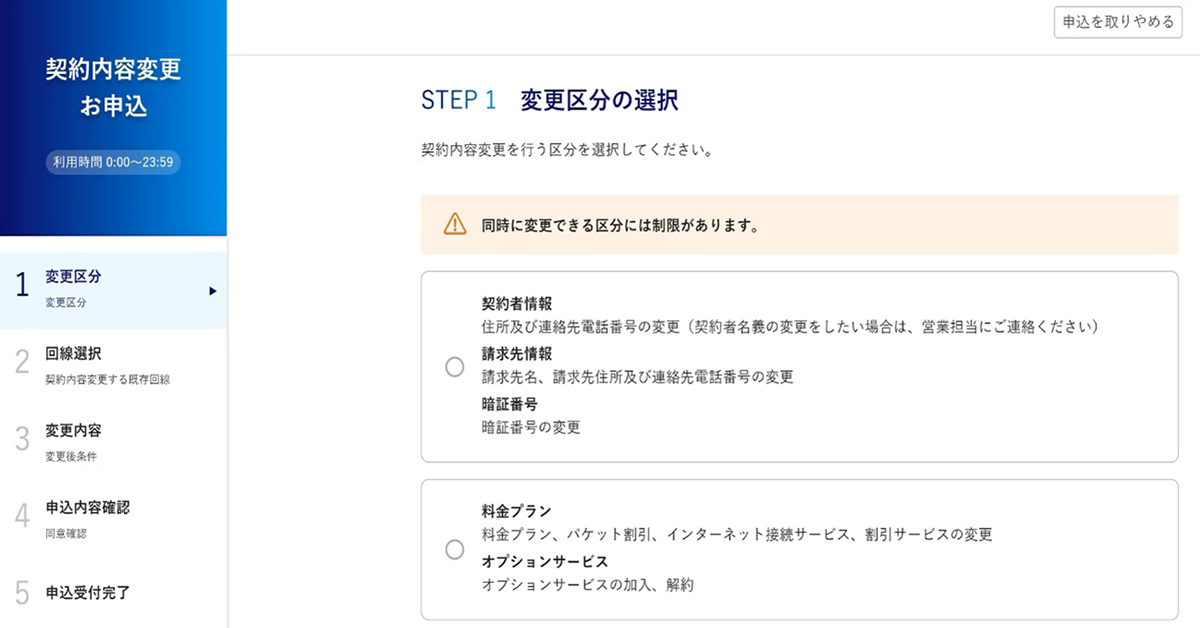Click the 契約内容変更 お申込 header title
Viewport: 1200px width, 628px height.
click(x=113, y=87)
